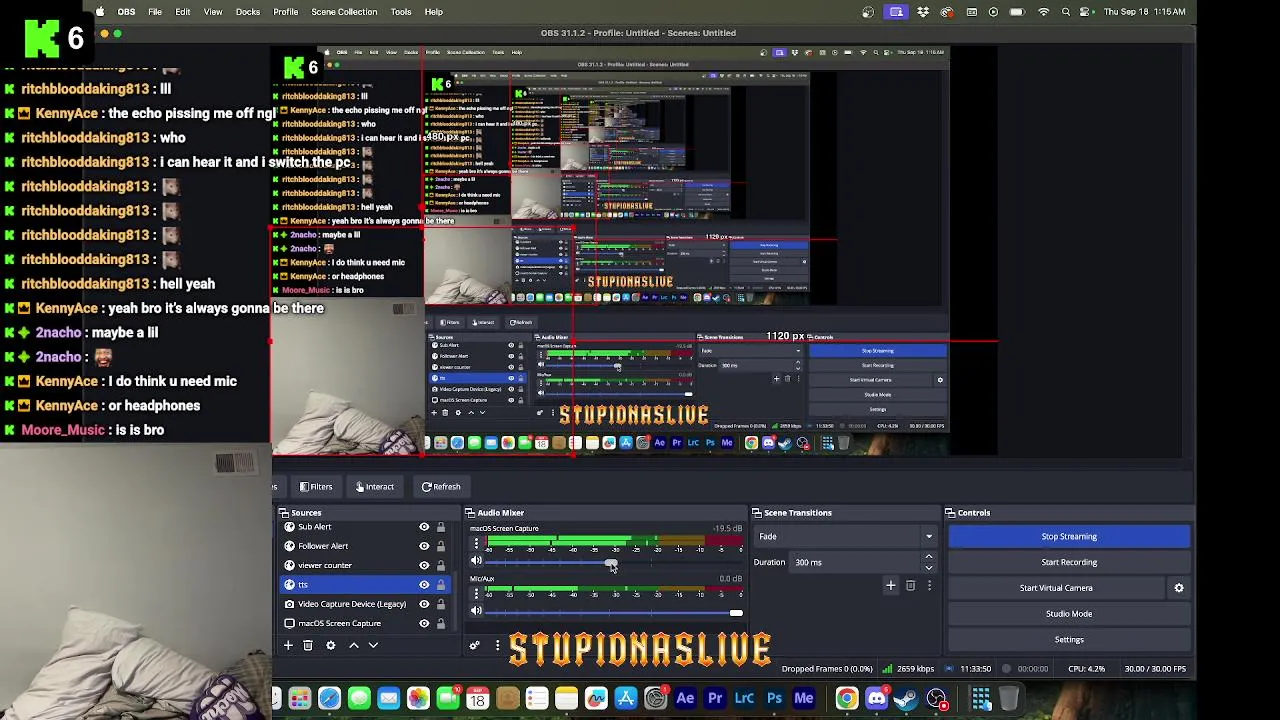Open advanced audio properties gears icon
The image size is (1280, 720).
click(x=475, y=645)
